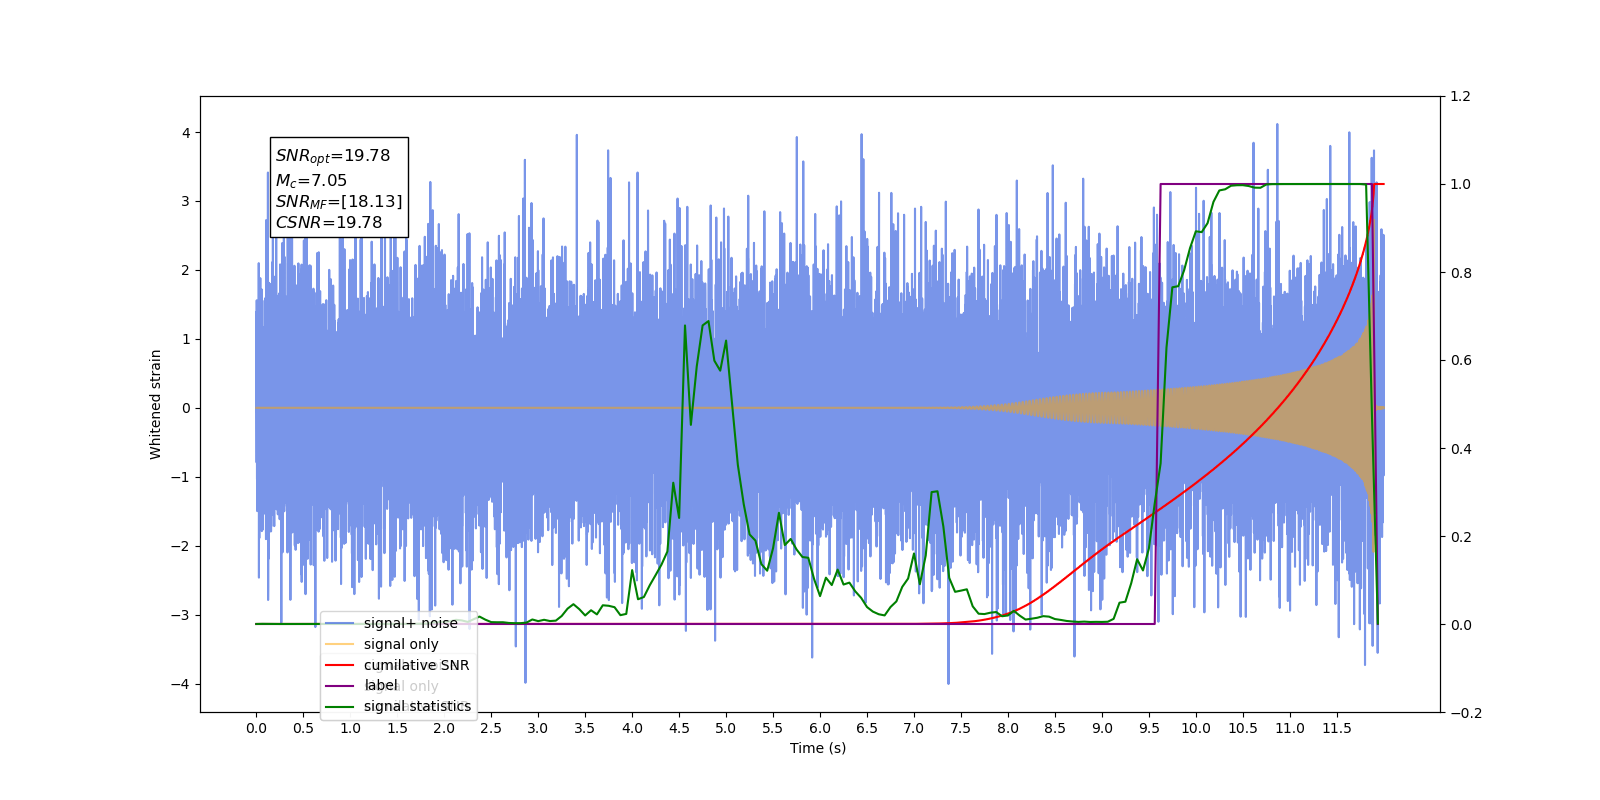Click x-axis tick label 6.0
Viewport: 1600px width, 800px height.
[x=820, y=728]
